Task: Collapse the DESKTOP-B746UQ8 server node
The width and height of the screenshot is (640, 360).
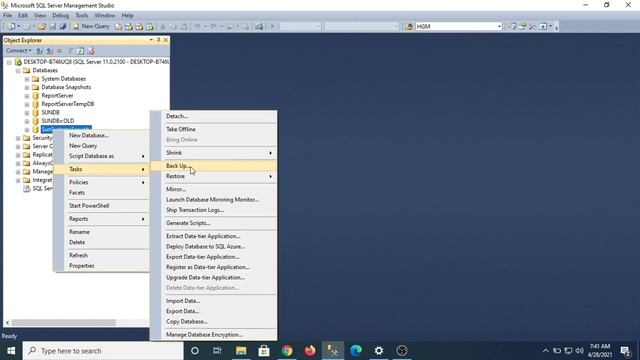Action: (x=9, y=62)
